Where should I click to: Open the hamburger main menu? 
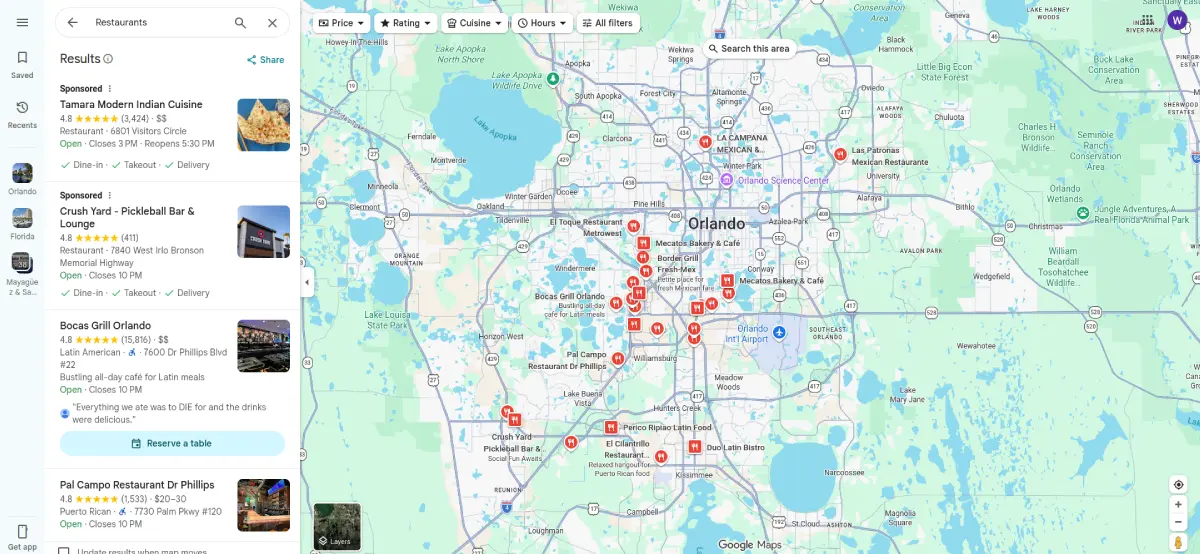(22, 22)
